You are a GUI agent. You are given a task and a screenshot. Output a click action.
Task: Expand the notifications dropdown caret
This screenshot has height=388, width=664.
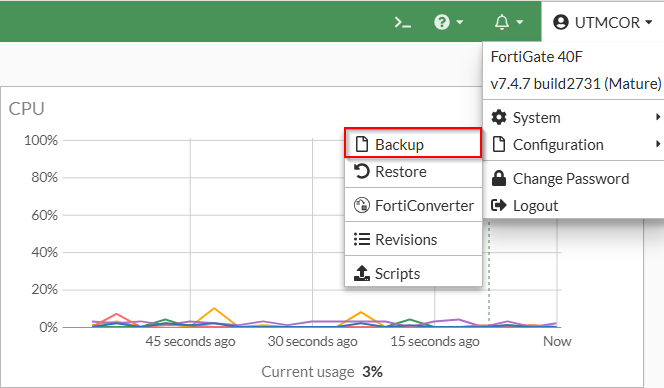pyautogui.click(x=520, y=22)
